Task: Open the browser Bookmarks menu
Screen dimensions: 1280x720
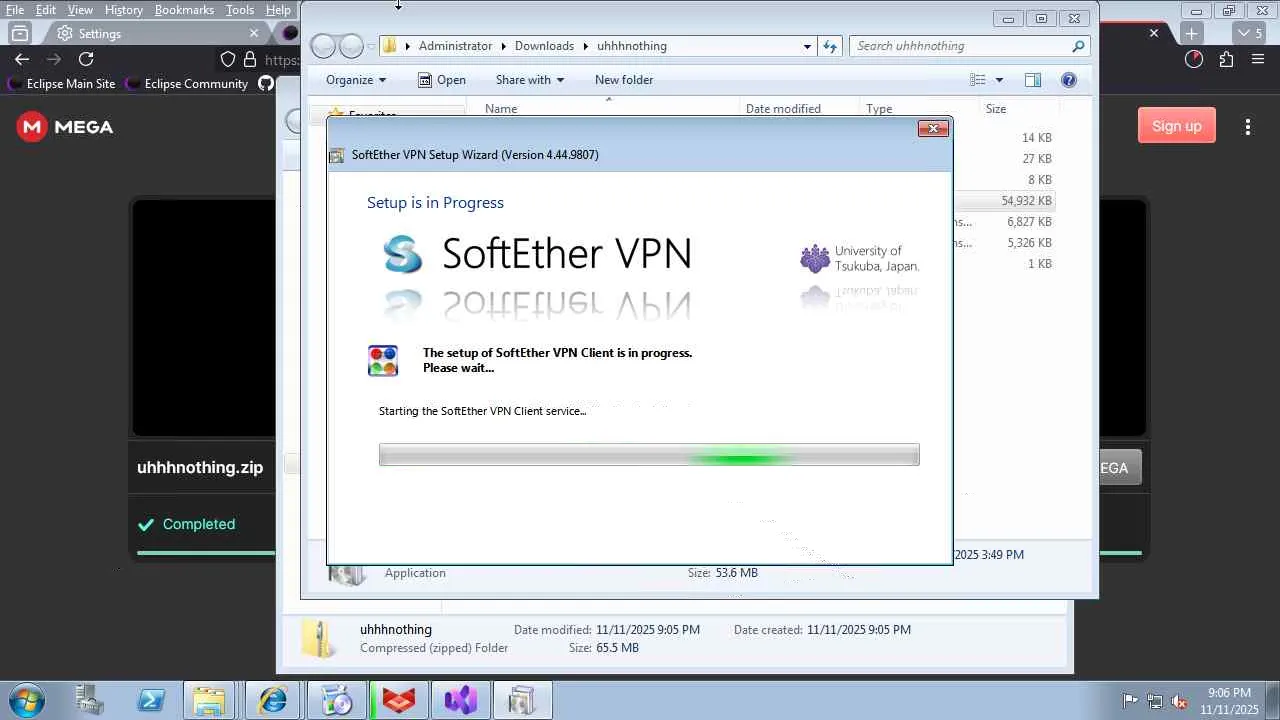Action: tap(184, 10)
